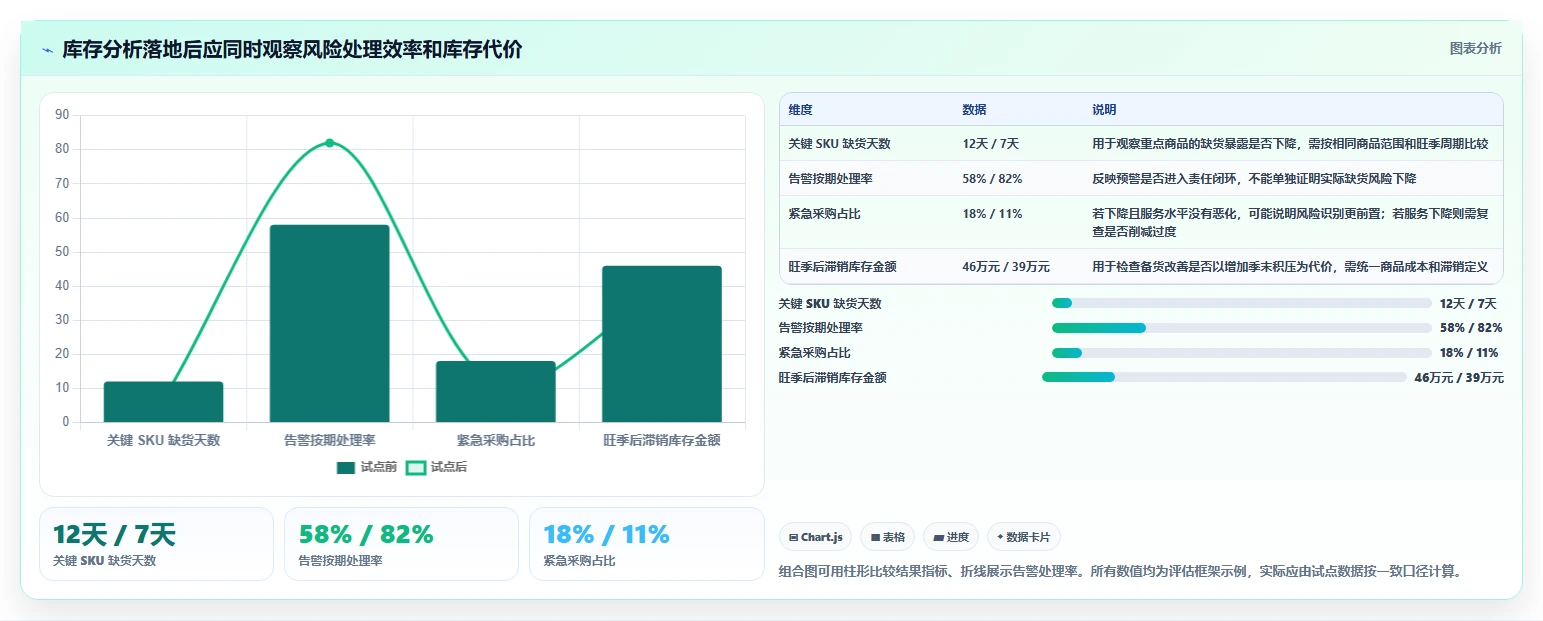Image resolution: width=1543 pixels, height=621 pixels.
Task: Click table cell 关键 SKU 缺货天数
Action: pyautogui.click(x=839, y=144)
